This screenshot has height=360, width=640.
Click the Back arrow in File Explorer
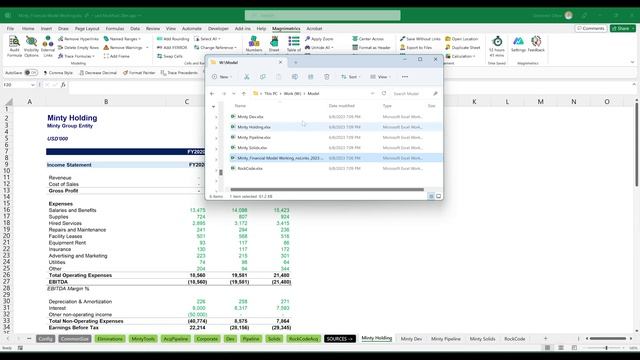point(212,93)
